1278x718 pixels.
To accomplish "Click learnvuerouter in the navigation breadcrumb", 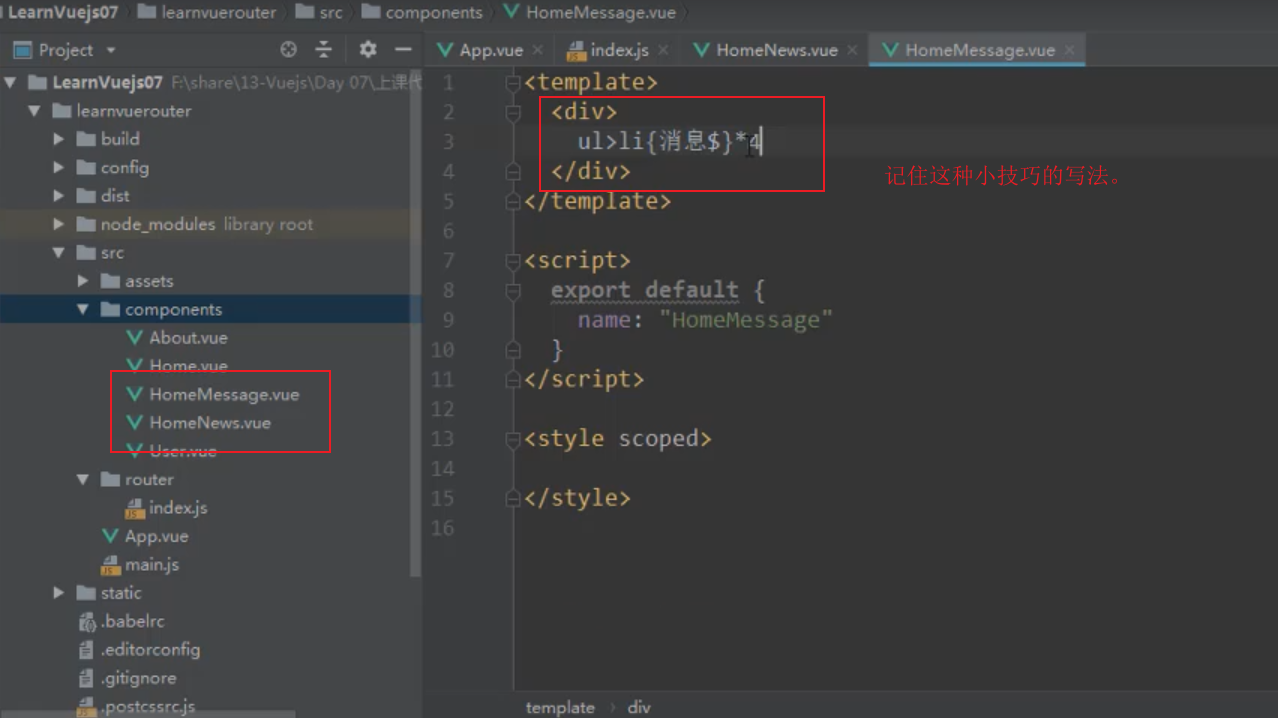I will (x=218, y=13).
